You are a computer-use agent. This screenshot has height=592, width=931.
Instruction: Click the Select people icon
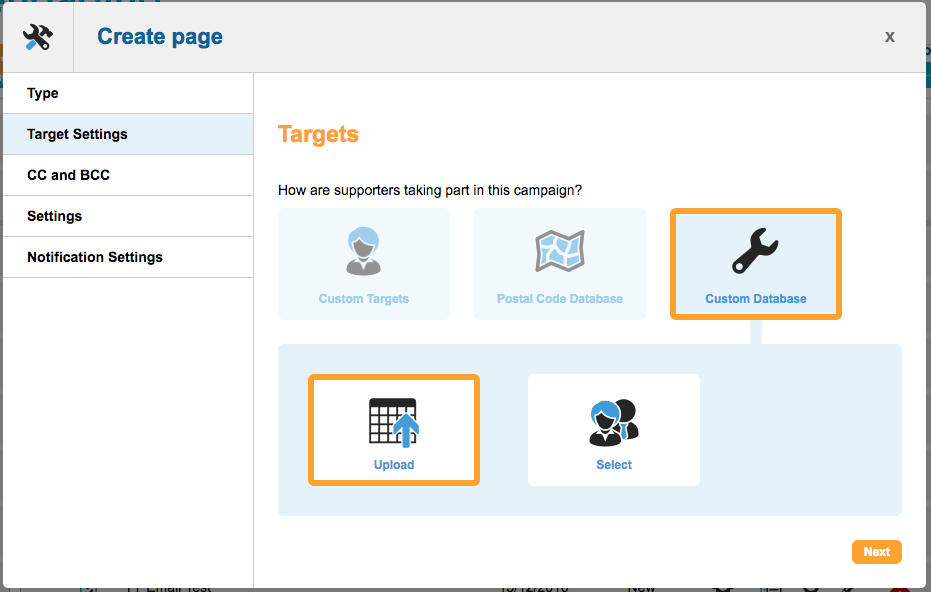pyautogui.click(x=614, y=421)
